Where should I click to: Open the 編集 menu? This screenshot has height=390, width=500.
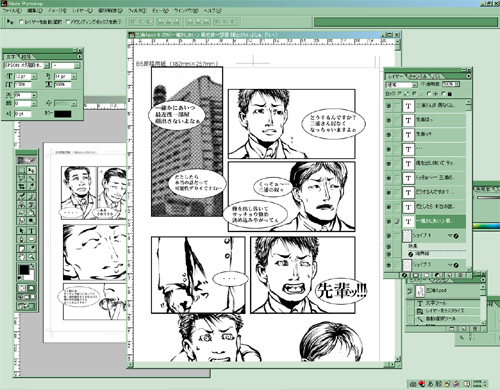35,11
